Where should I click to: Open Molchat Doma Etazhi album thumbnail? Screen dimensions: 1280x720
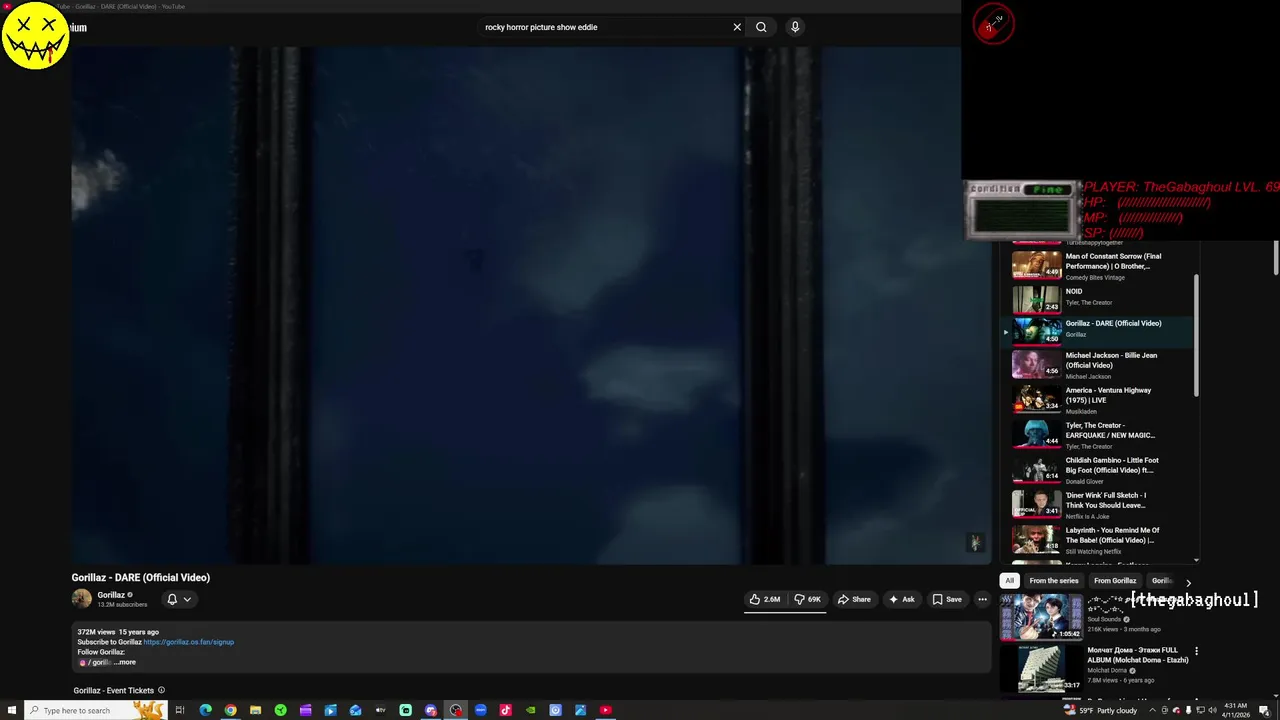pos(1041,668)
